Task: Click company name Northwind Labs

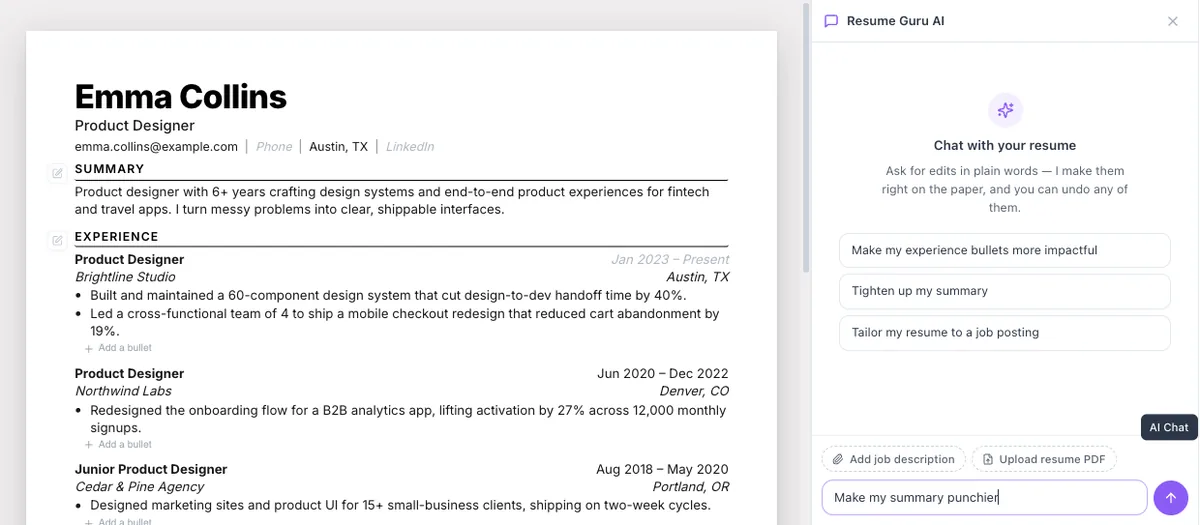Action: click(123, 391)
